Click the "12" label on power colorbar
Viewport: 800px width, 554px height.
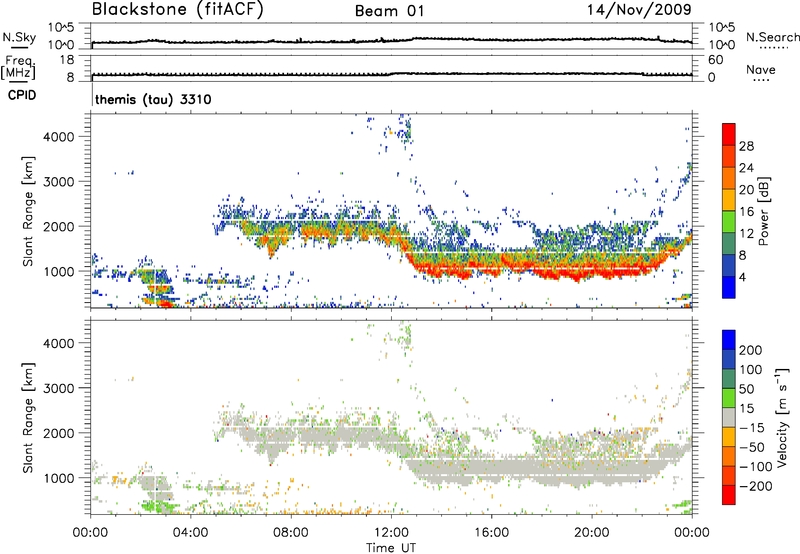pyautogui.click(x=746, y=234)
